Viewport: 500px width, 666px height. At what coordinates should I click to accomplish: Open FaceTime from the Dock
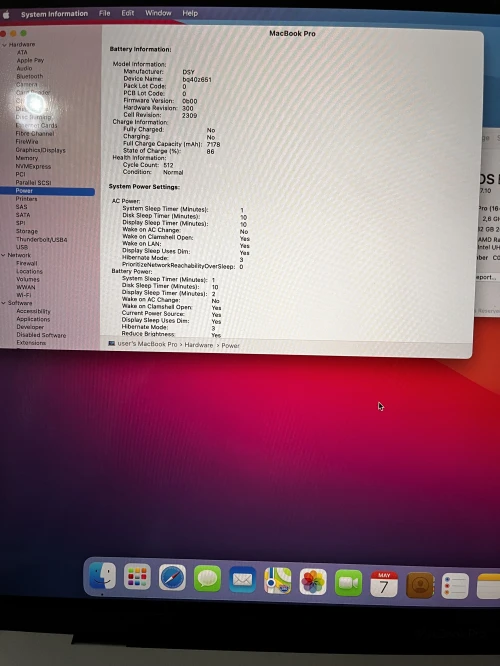(348, 583)
